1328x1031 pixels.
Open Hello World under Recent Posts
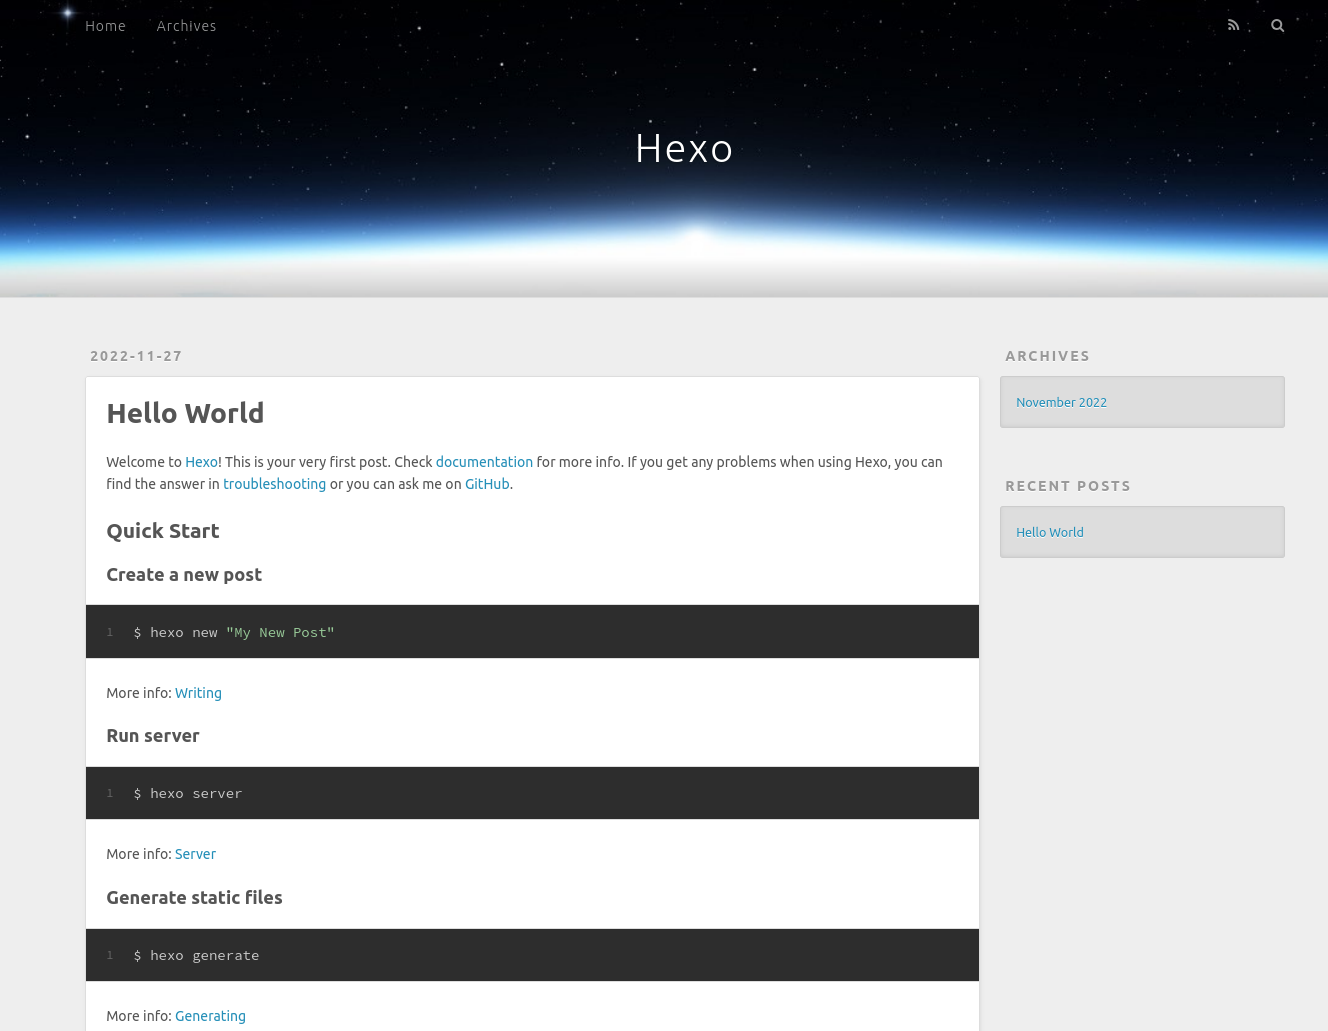[x=1050, y=532]
